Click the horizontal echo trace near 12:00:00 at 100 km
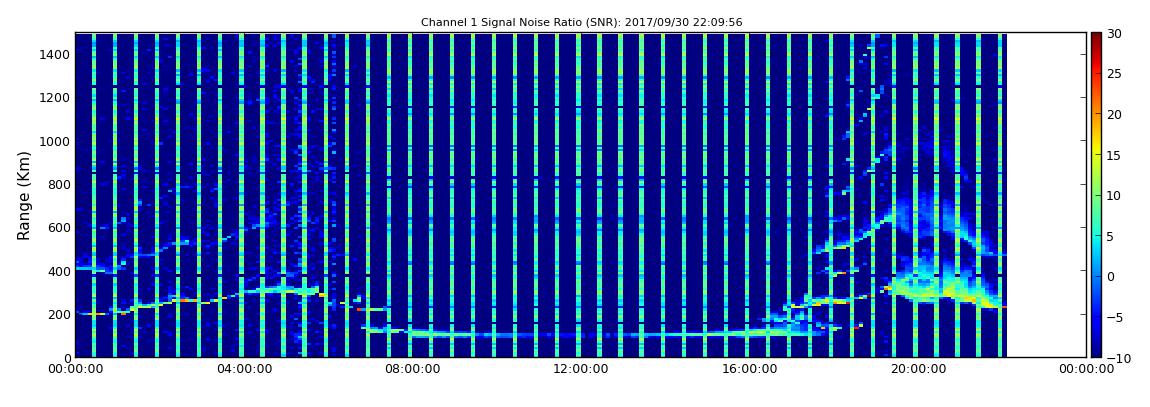Image resolution: width=1150 pixels, height=407 pixels. point(579,335)
